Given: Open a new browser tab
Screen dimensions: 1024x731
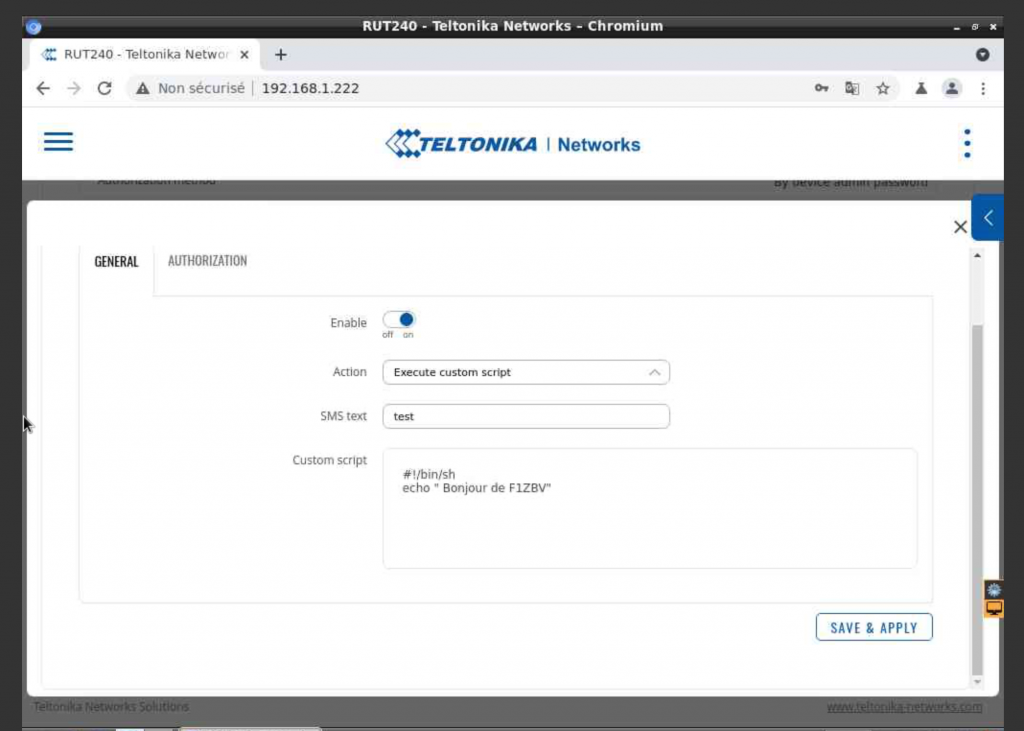Looking at the screenshot, I should pos(281,55).
